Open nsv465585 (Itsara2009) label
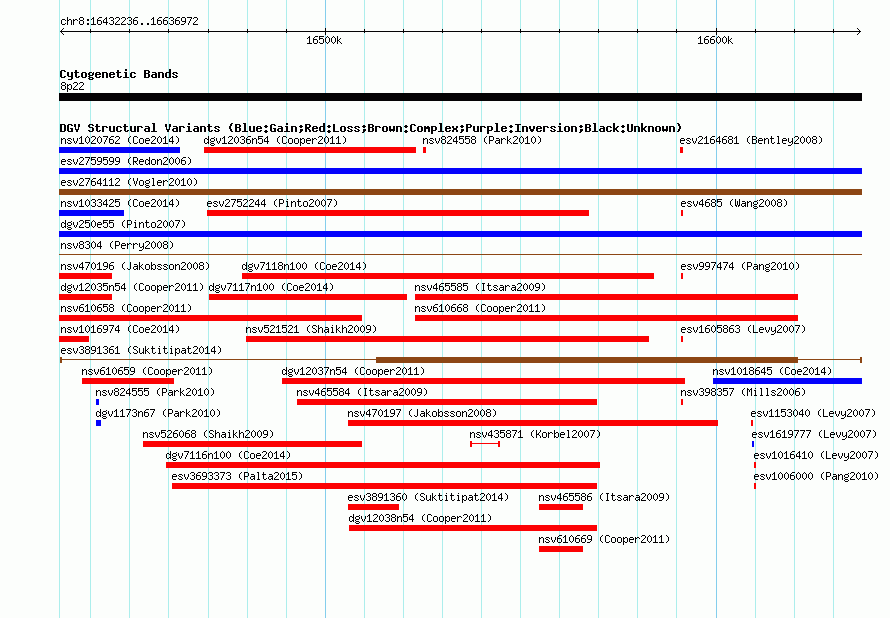 pyautogui.click(x=480, y=287)
